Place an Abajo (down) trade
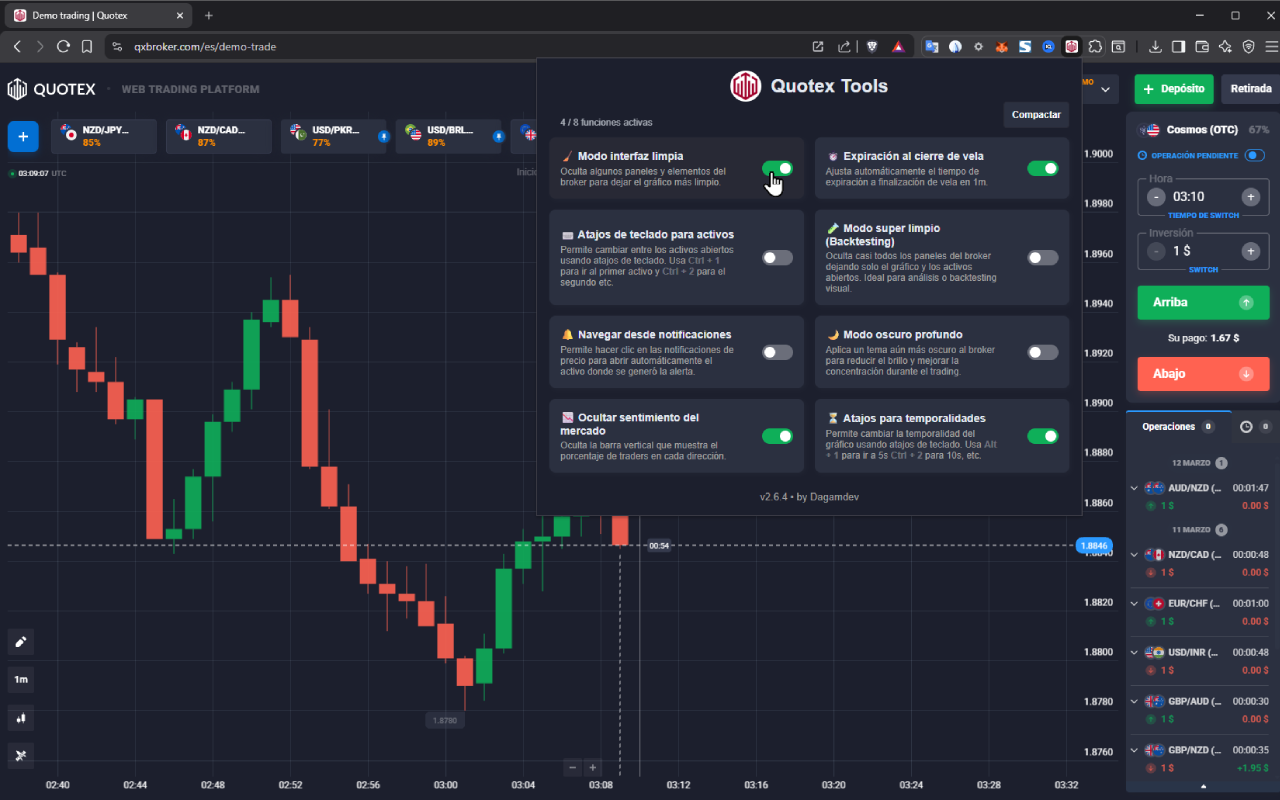 click(1203, 374)
